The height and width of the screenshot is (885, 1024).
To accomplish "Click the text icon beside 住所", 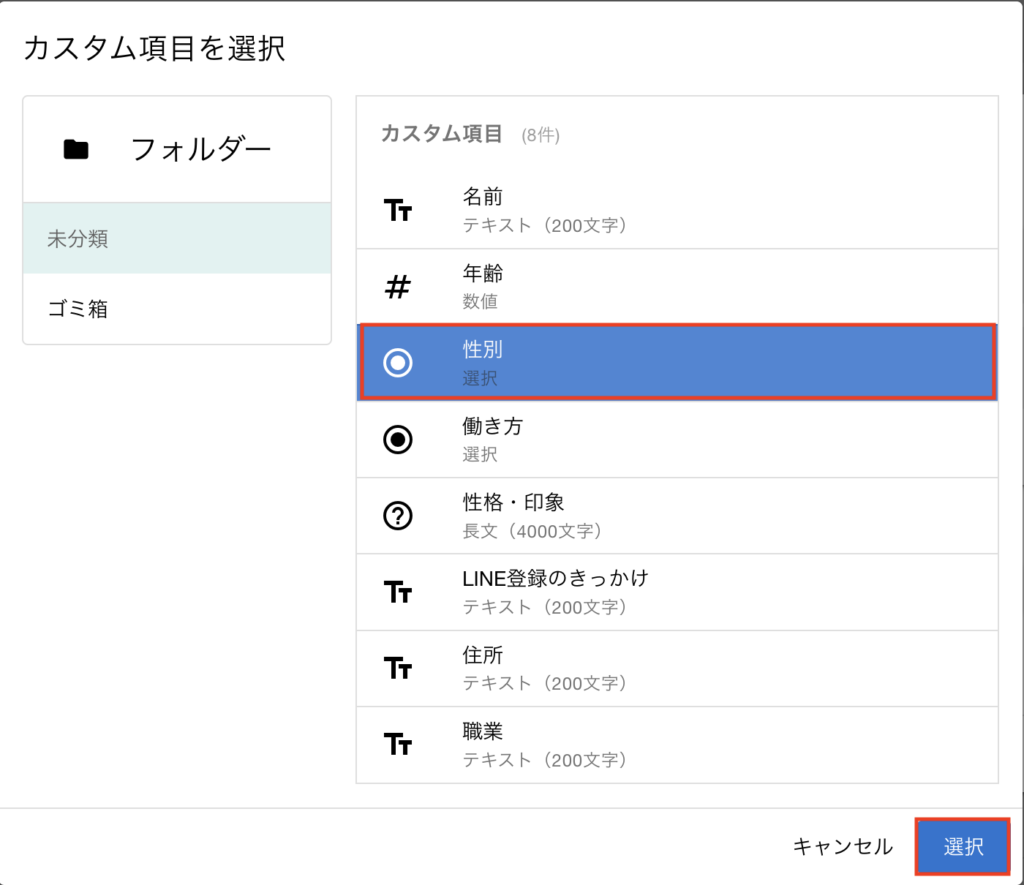I will tap(398, 668).
